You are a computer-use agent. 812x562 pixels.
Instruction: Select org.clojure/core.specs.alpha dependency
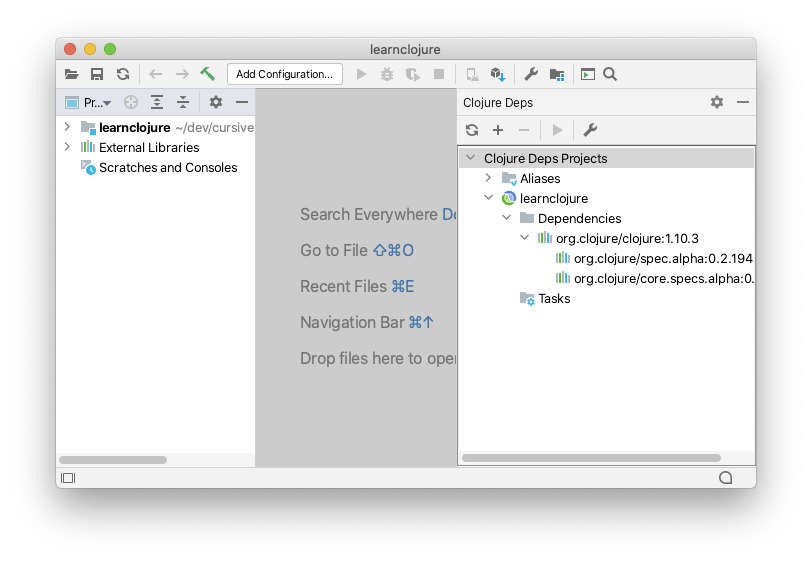point(664,279)
